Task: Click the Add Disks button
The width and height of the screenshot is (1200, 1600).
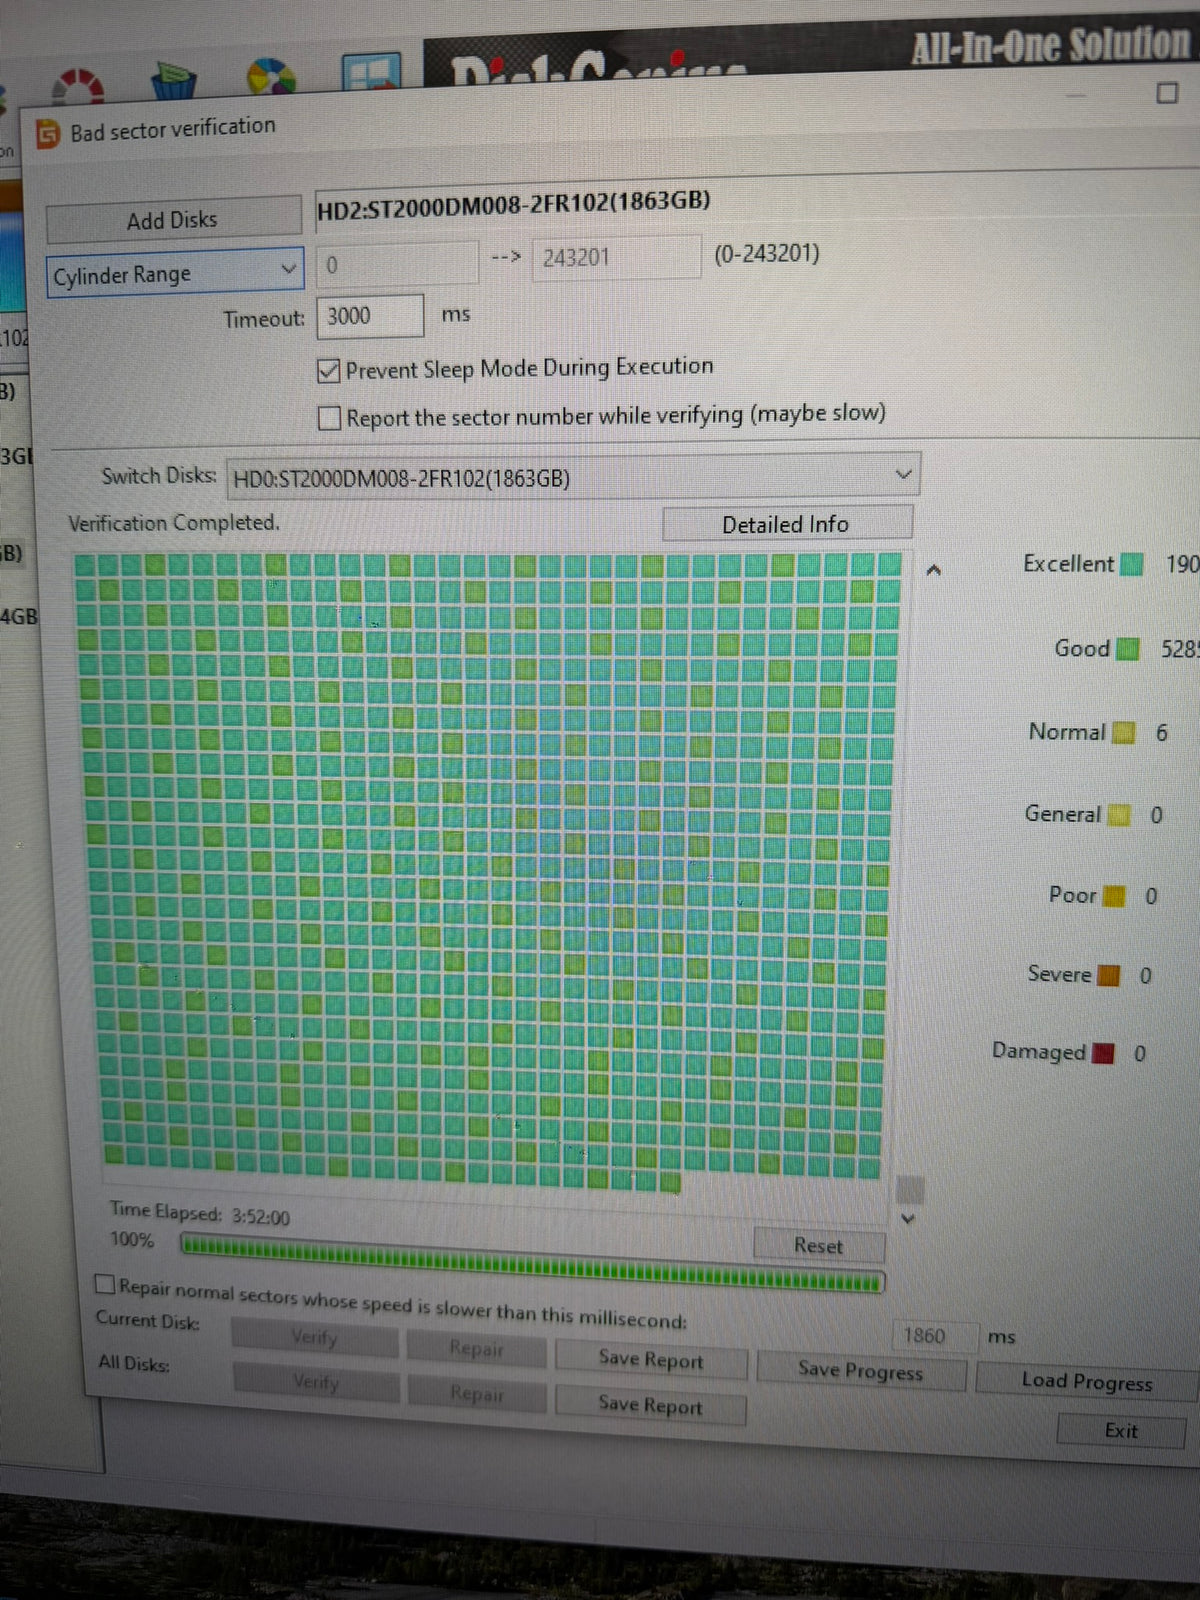Action: click(173, 220)
